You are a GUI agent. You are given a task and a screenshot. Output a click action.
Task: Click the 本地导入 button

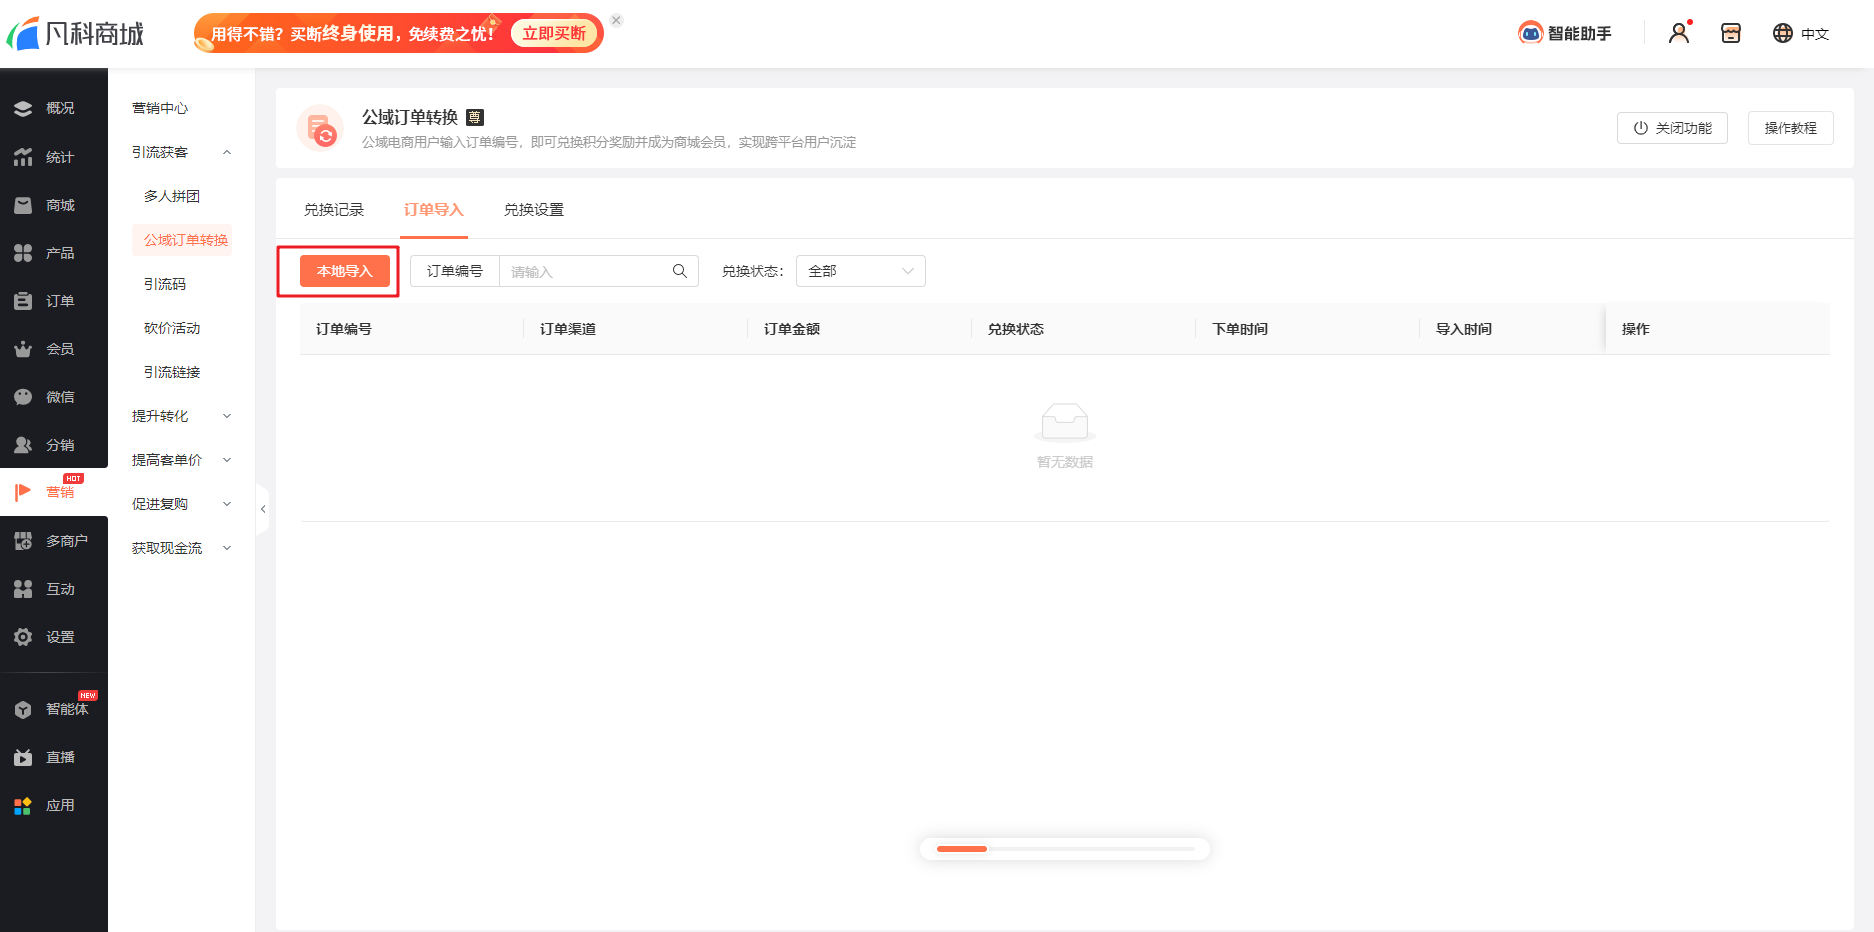click(x=344, y=271)
